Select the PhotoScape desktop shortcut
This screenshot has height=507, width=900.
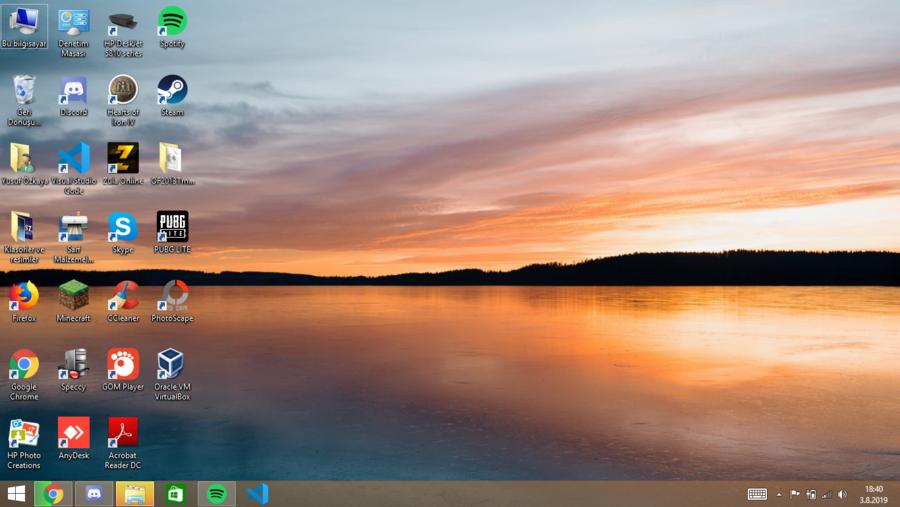172,301
